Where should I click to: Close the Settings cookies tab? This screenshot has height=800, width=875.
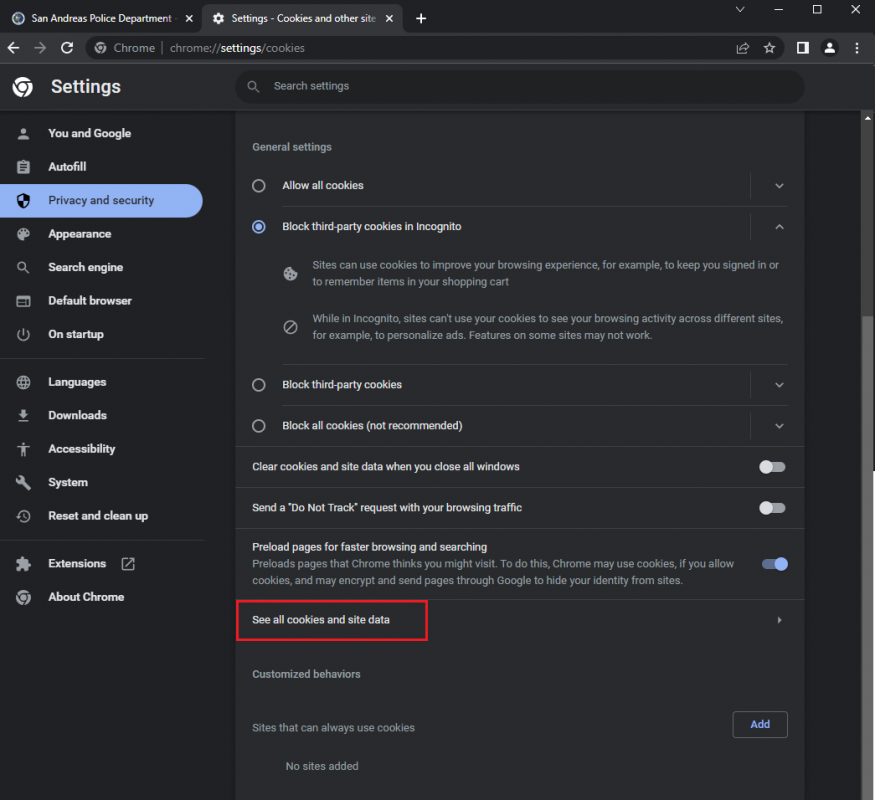click(390, 18)
